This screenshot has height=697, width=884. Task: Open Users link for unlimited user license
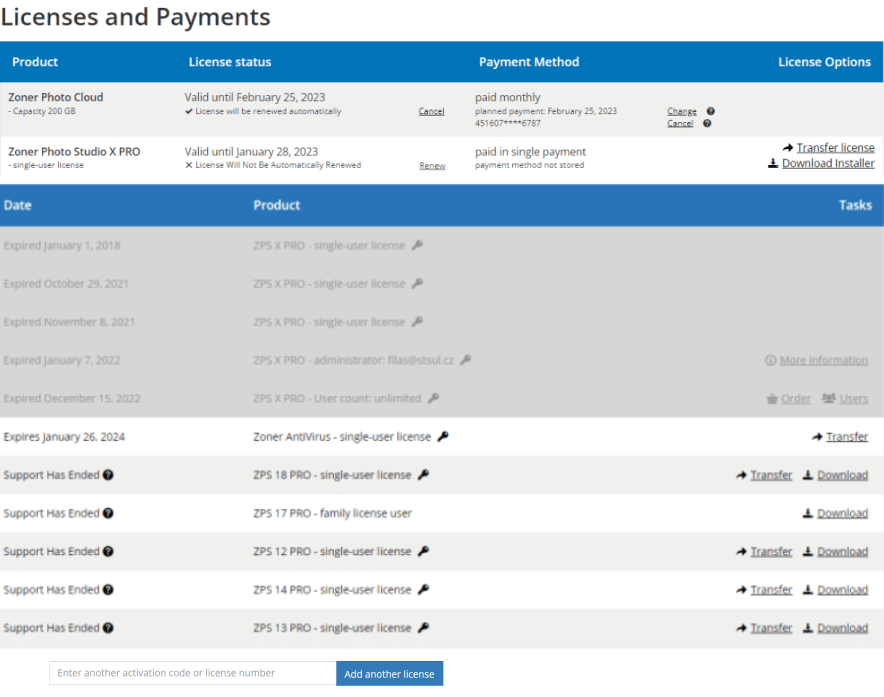[854, 399]
